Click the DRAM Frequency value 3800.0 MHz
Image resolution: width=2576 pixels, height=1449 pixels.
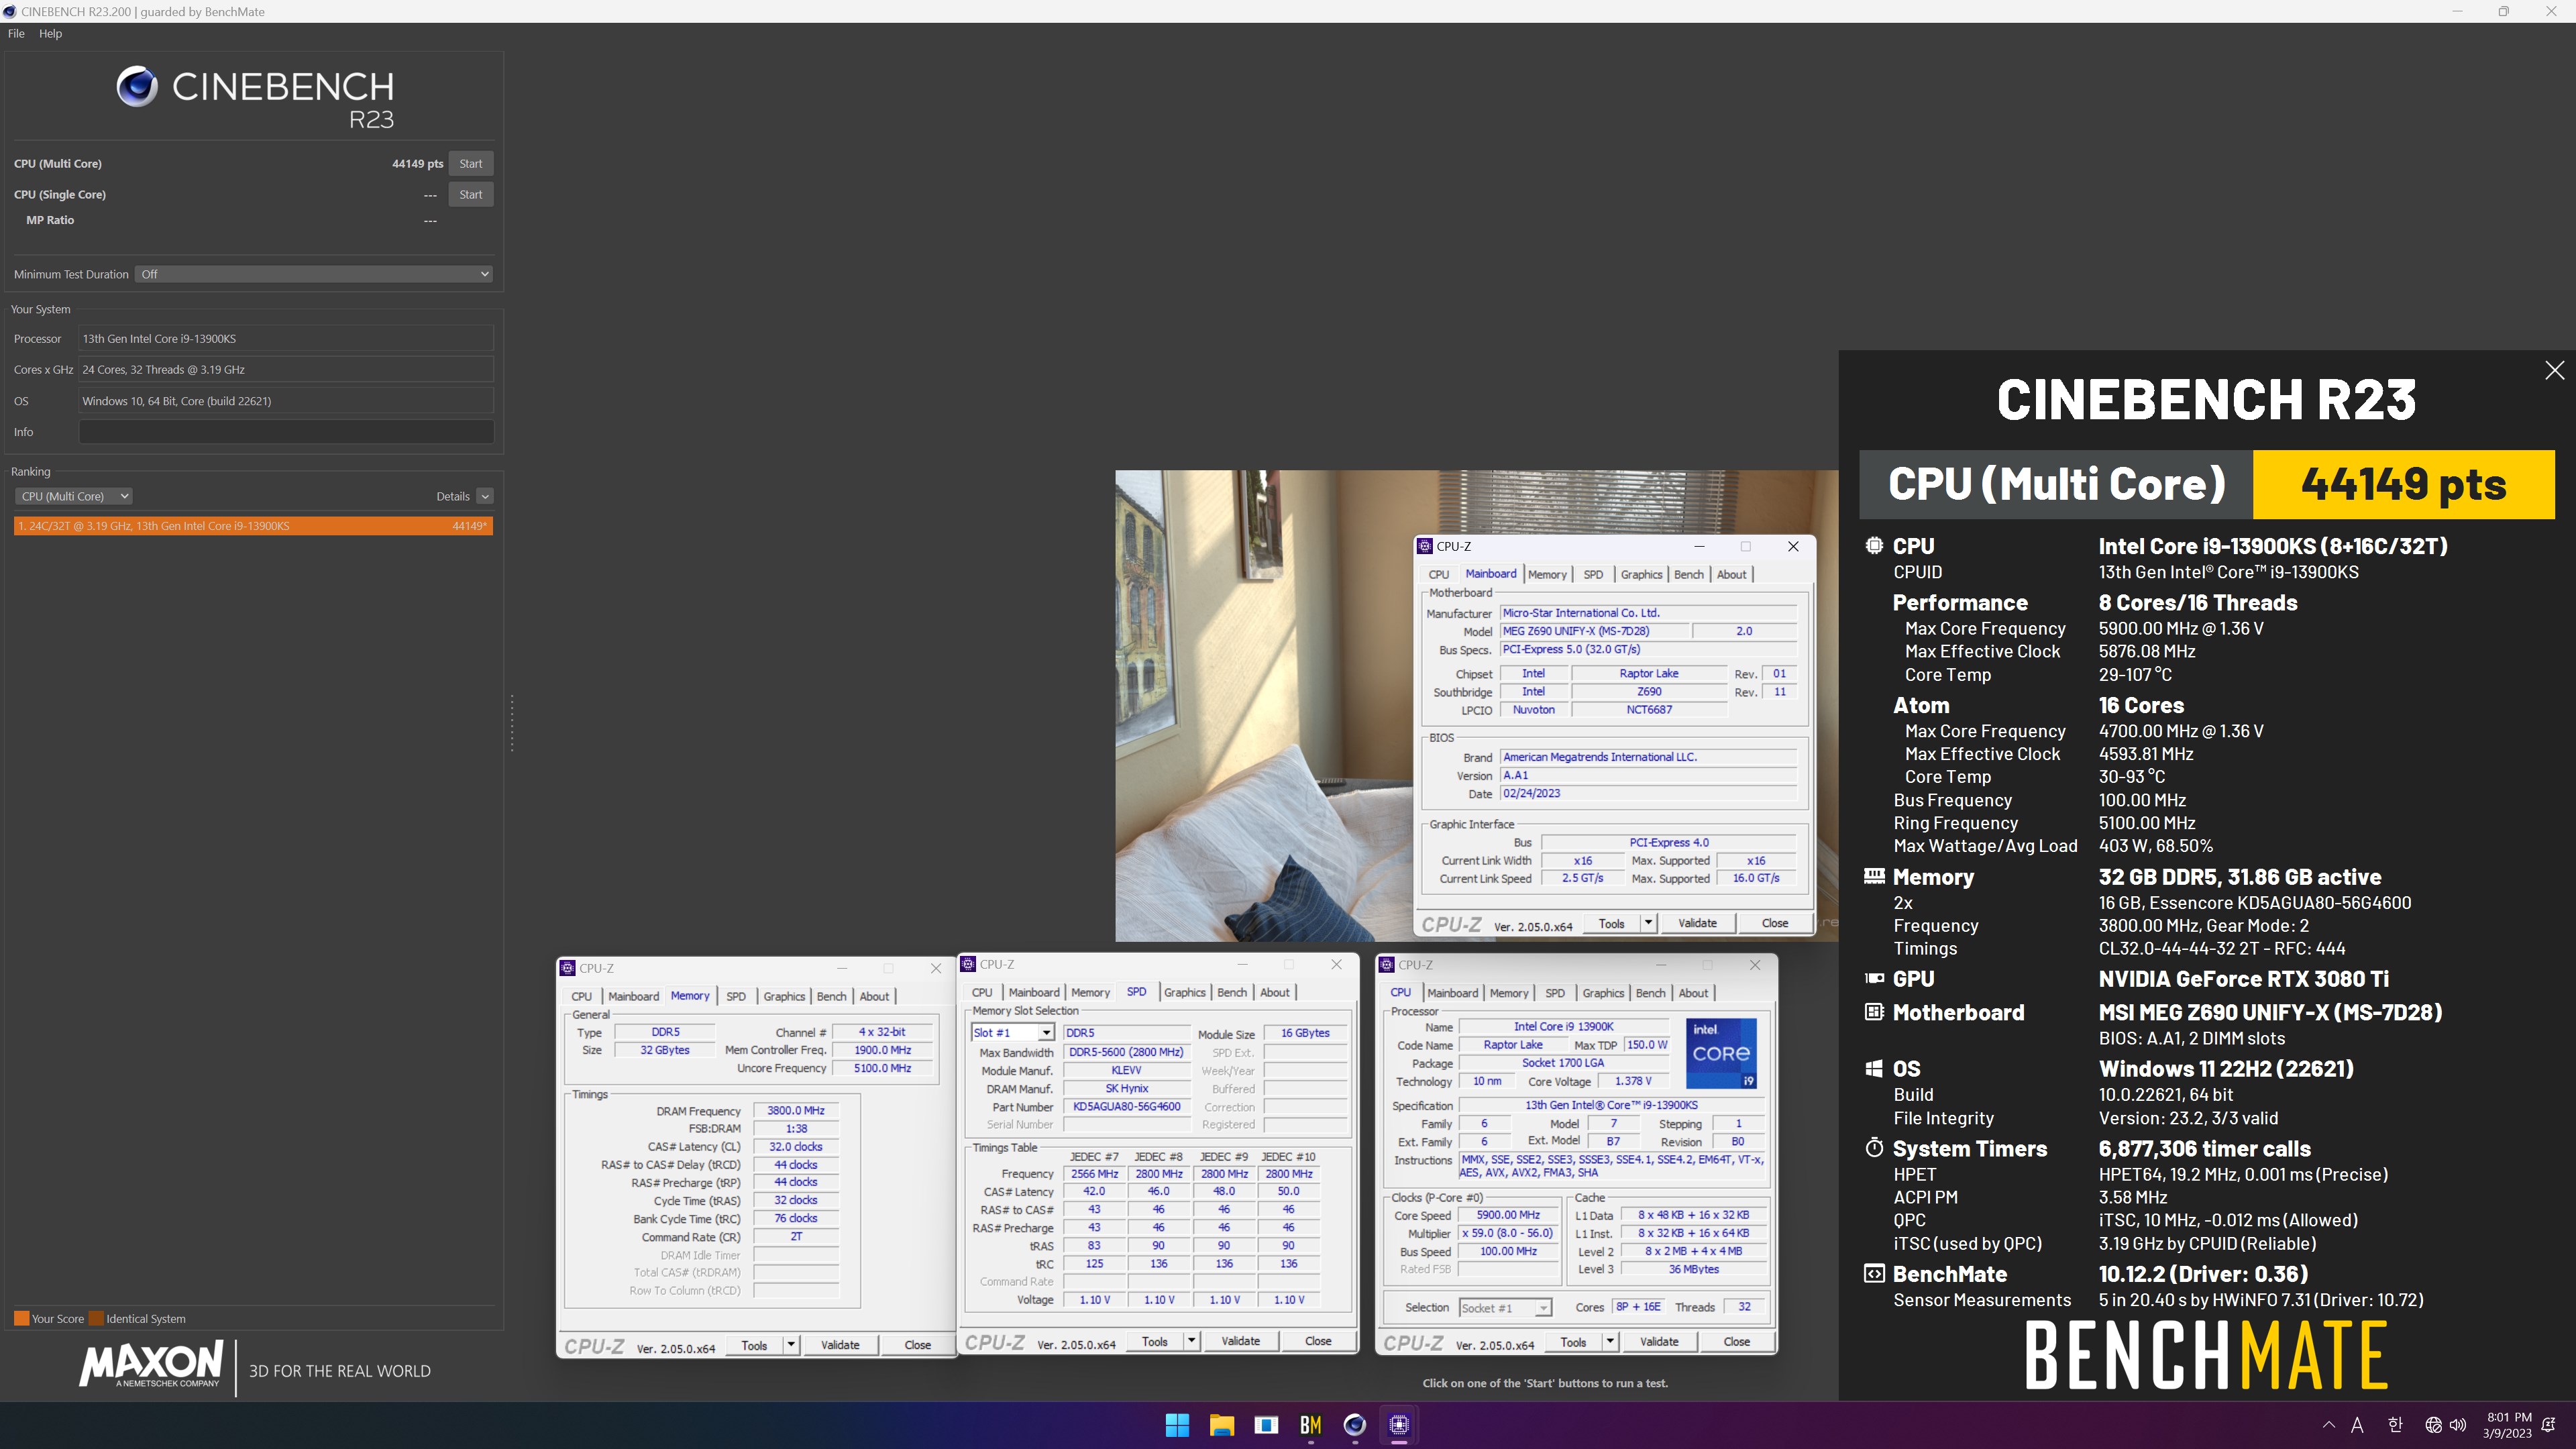pos(795,1111)
